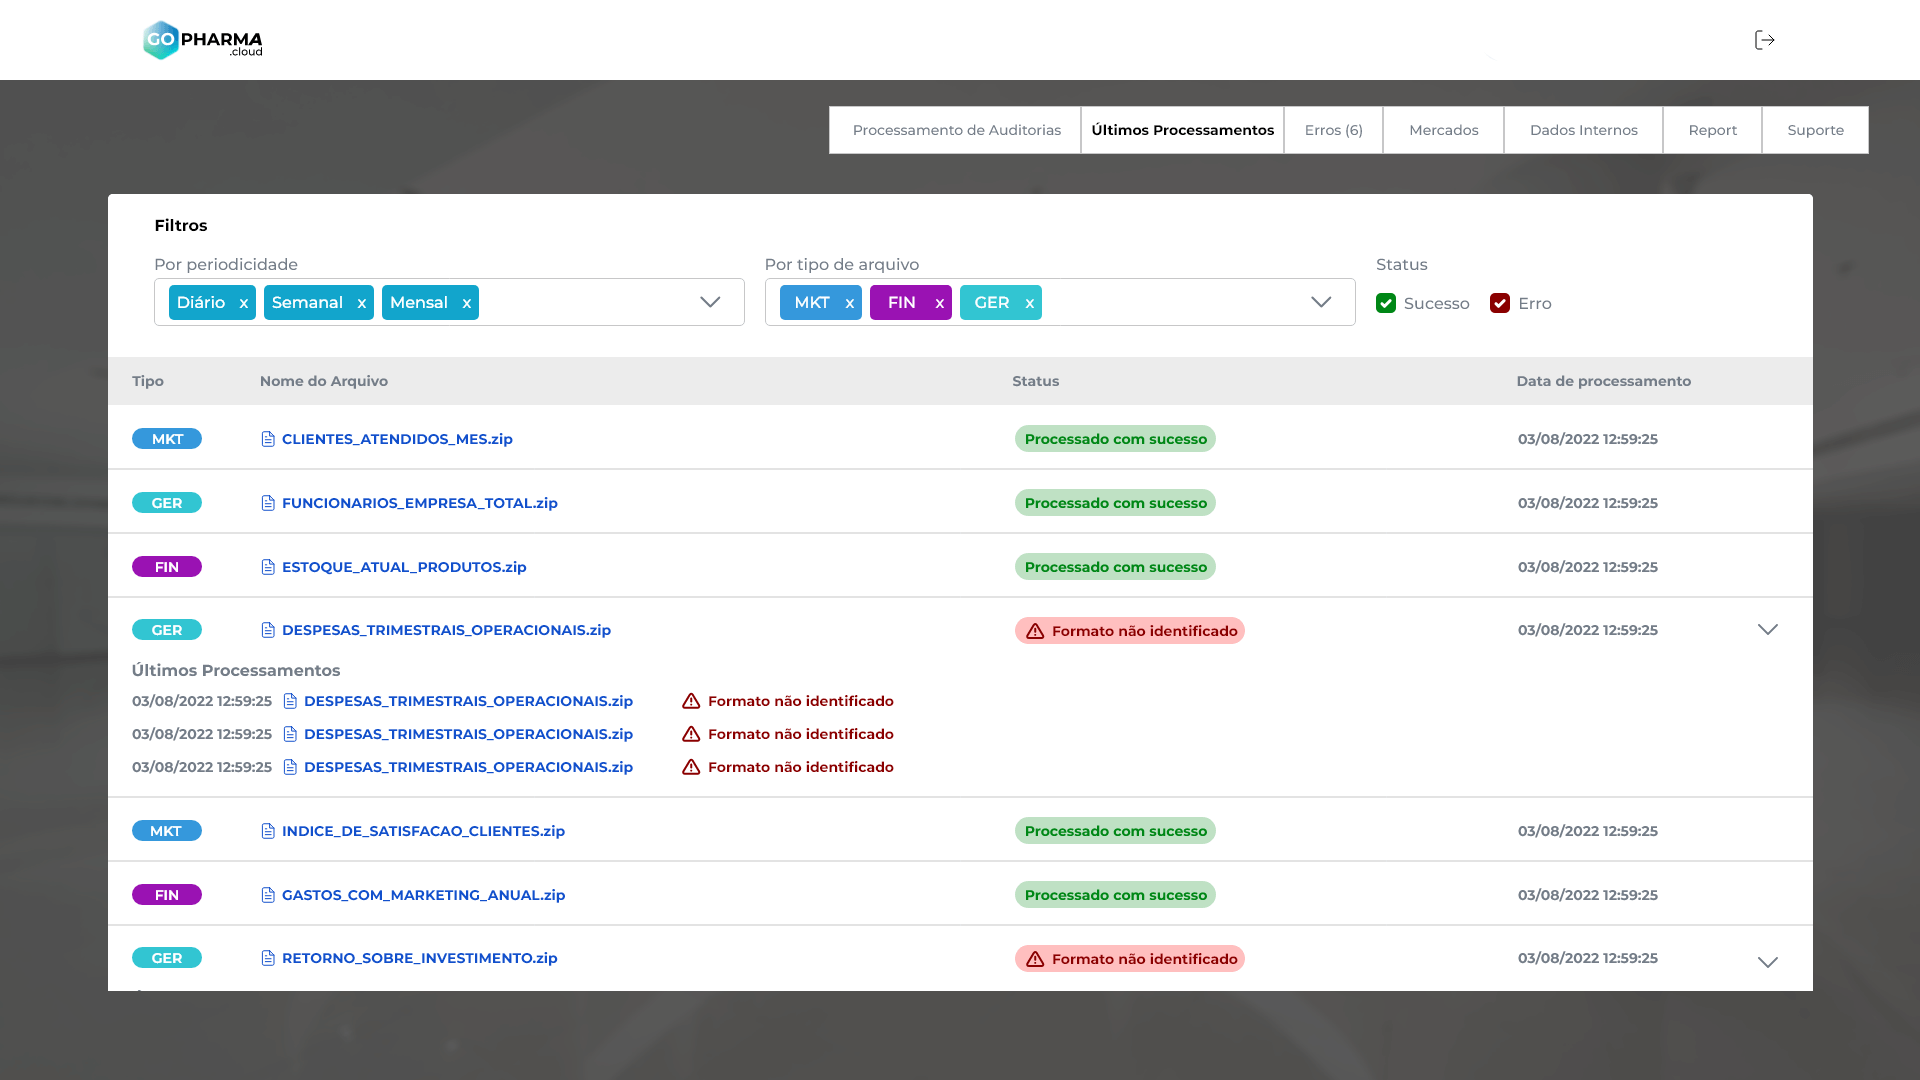The height and width of the screenshot is (1080, 1920).
Task: Open the Por periodicidade dropdown arrow
Action: 710,302
